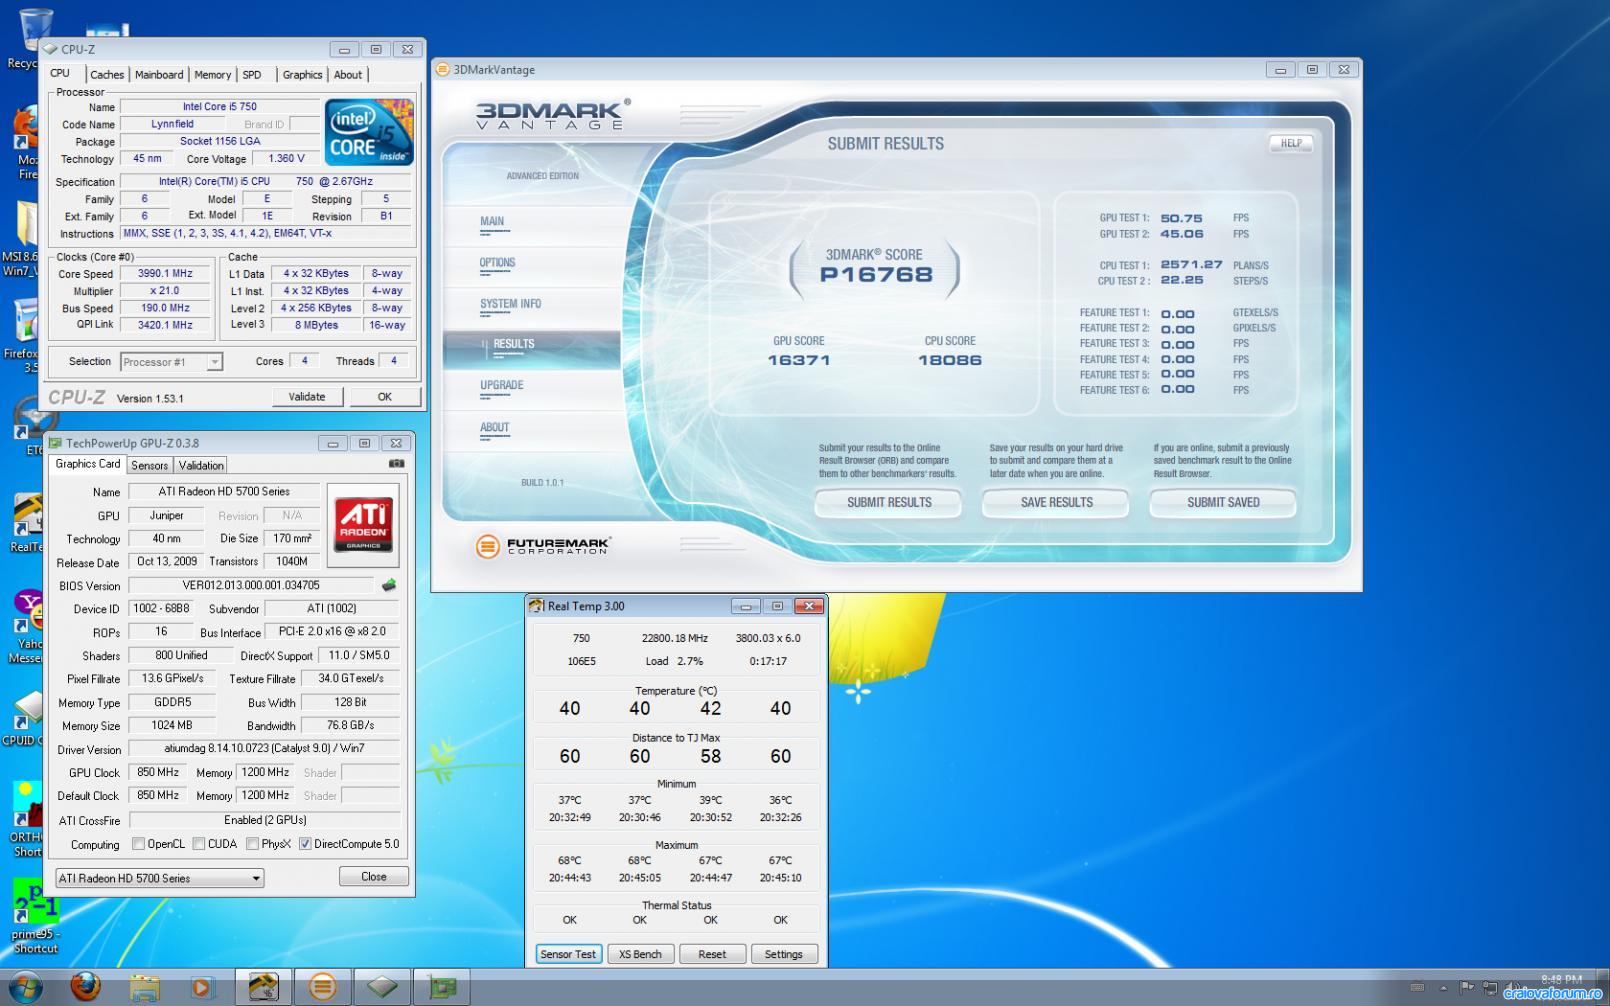Viewport: 1610px width, 1006px height.
Task: Click the SUBMIT RESULTS button
Action: 889,502
